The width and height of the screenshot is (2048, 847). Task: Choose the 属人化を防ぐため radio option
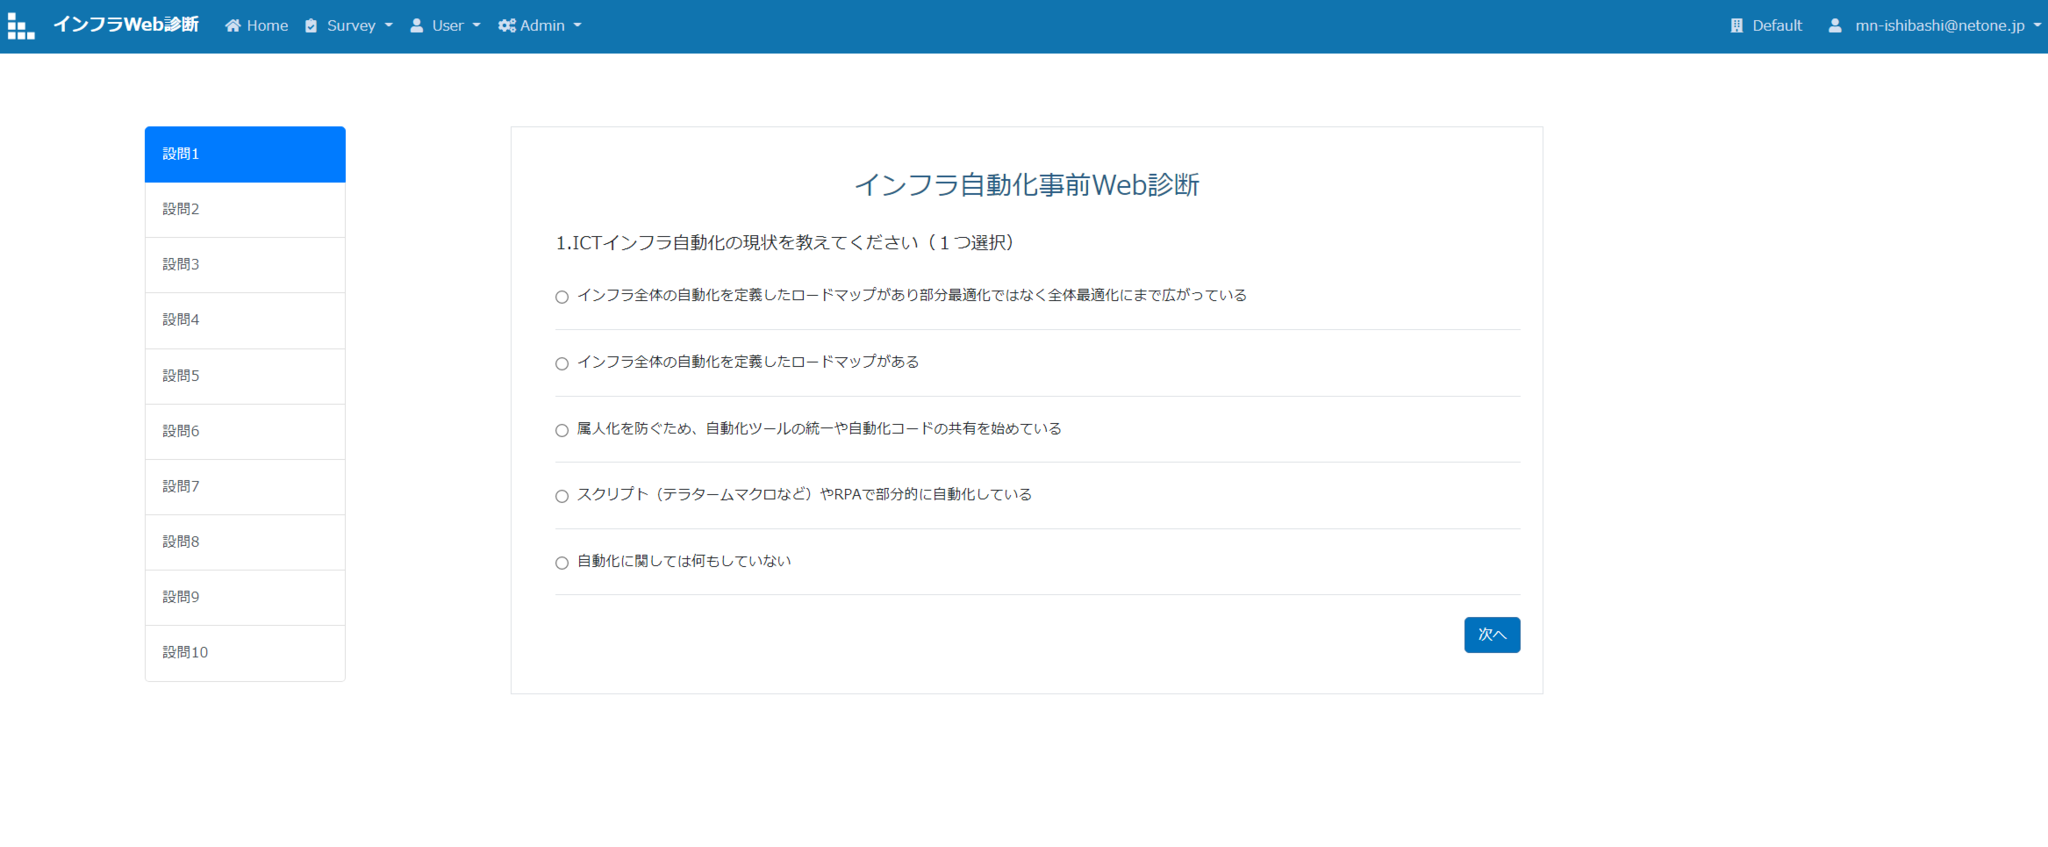tap(562, 430)
